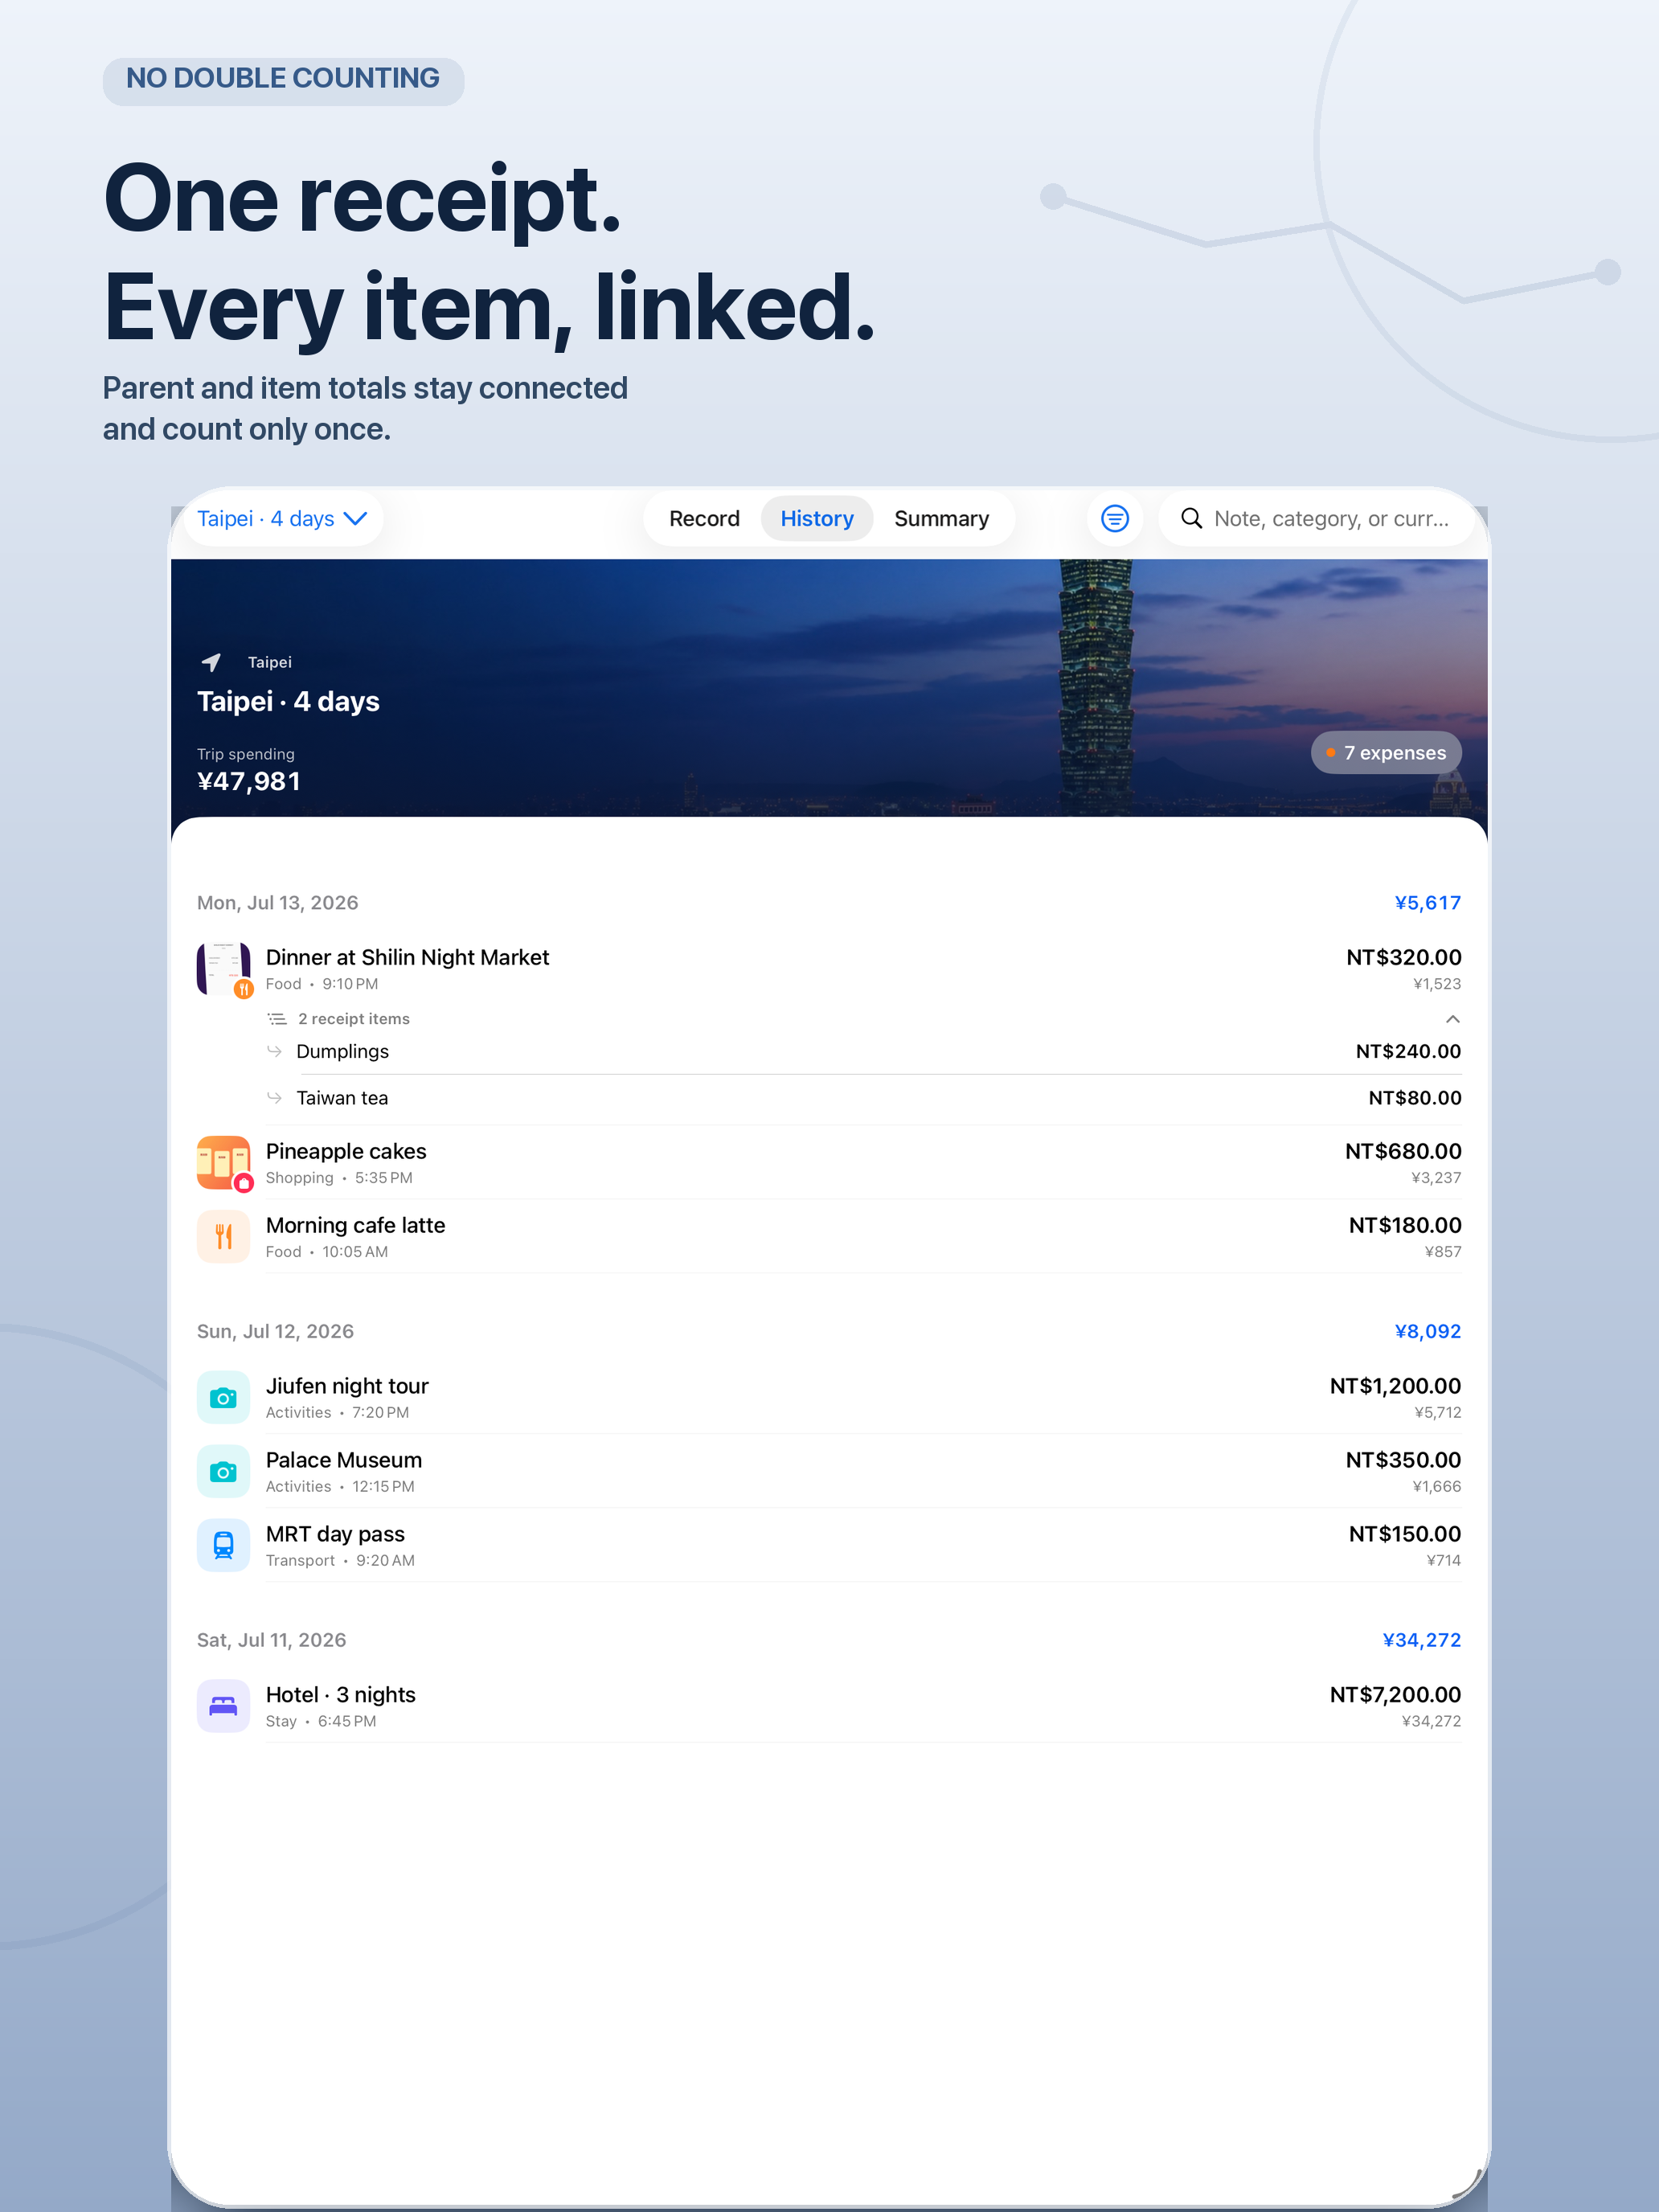Open the Hotel · 3 nights expense
1659x2212 pixels.
pos(829,1706)
